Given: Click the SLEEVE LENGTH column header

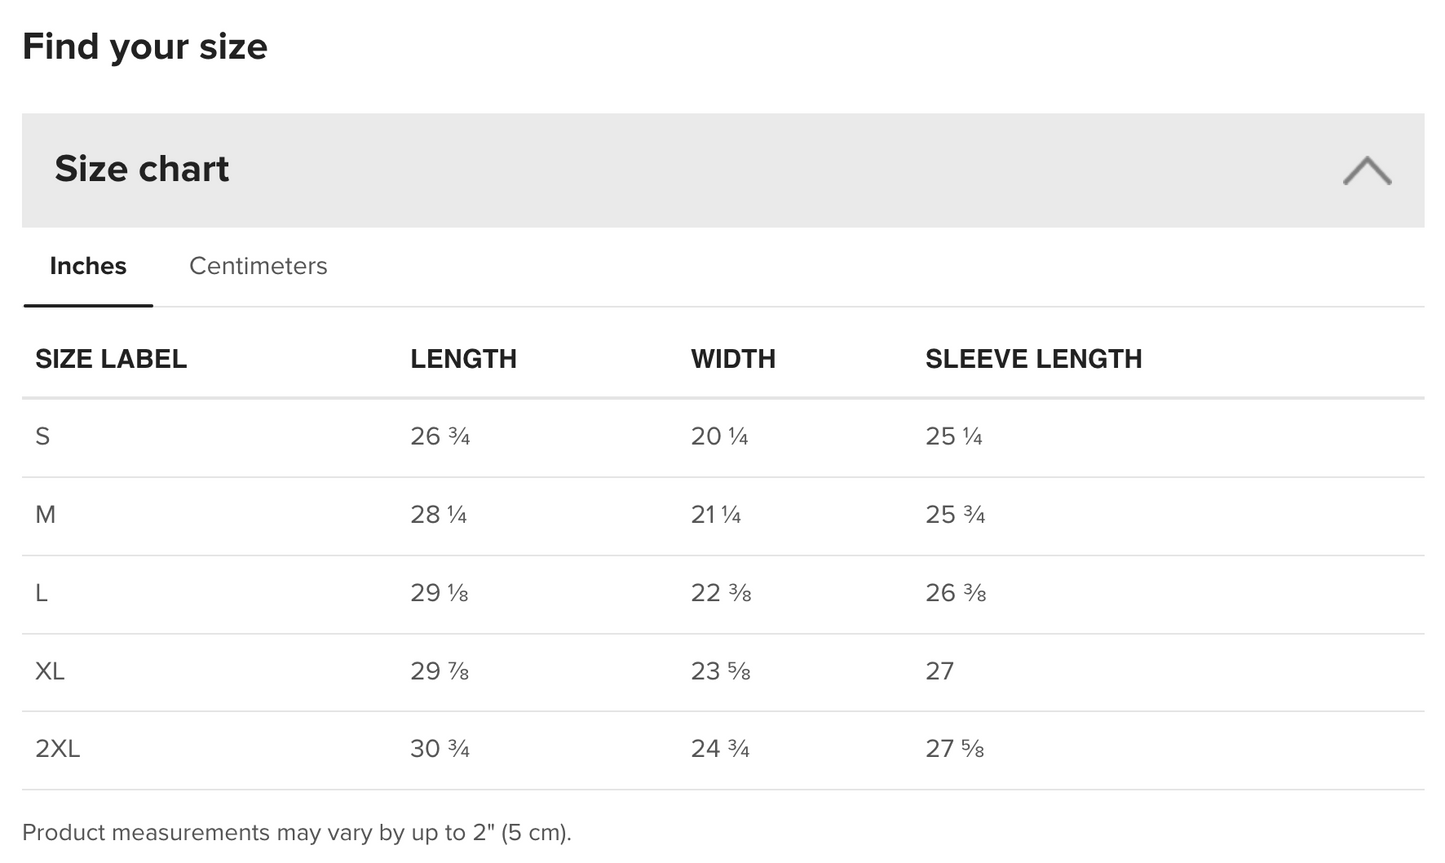Looking at the screenshot, I should coord(1033,359).
